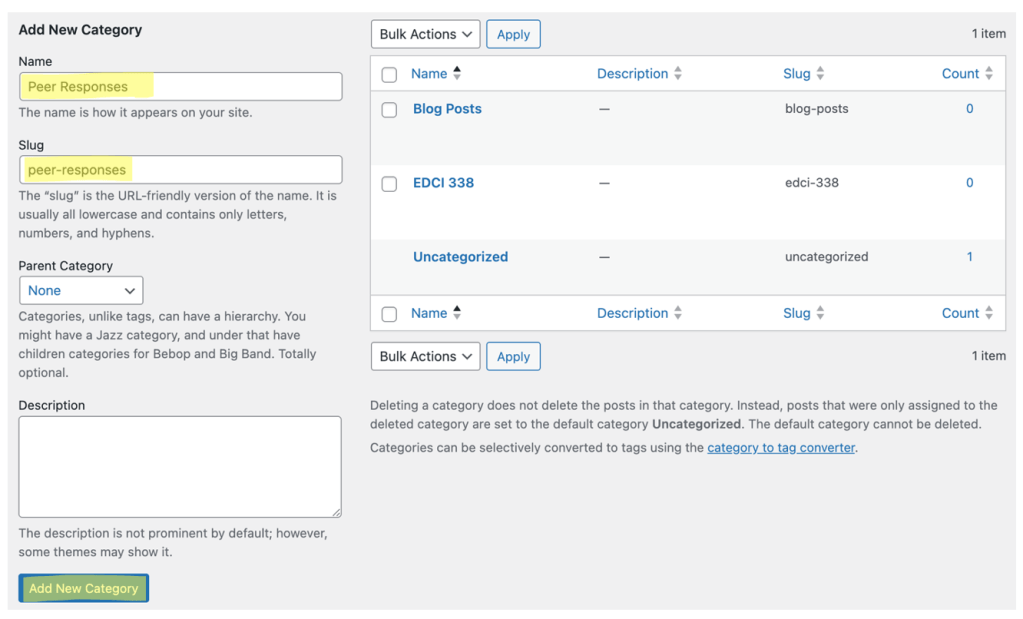Click sort arrows beside bottom Name header
Image resolution: width=1023 pixels, height=619 pixels.
(457, 313)
